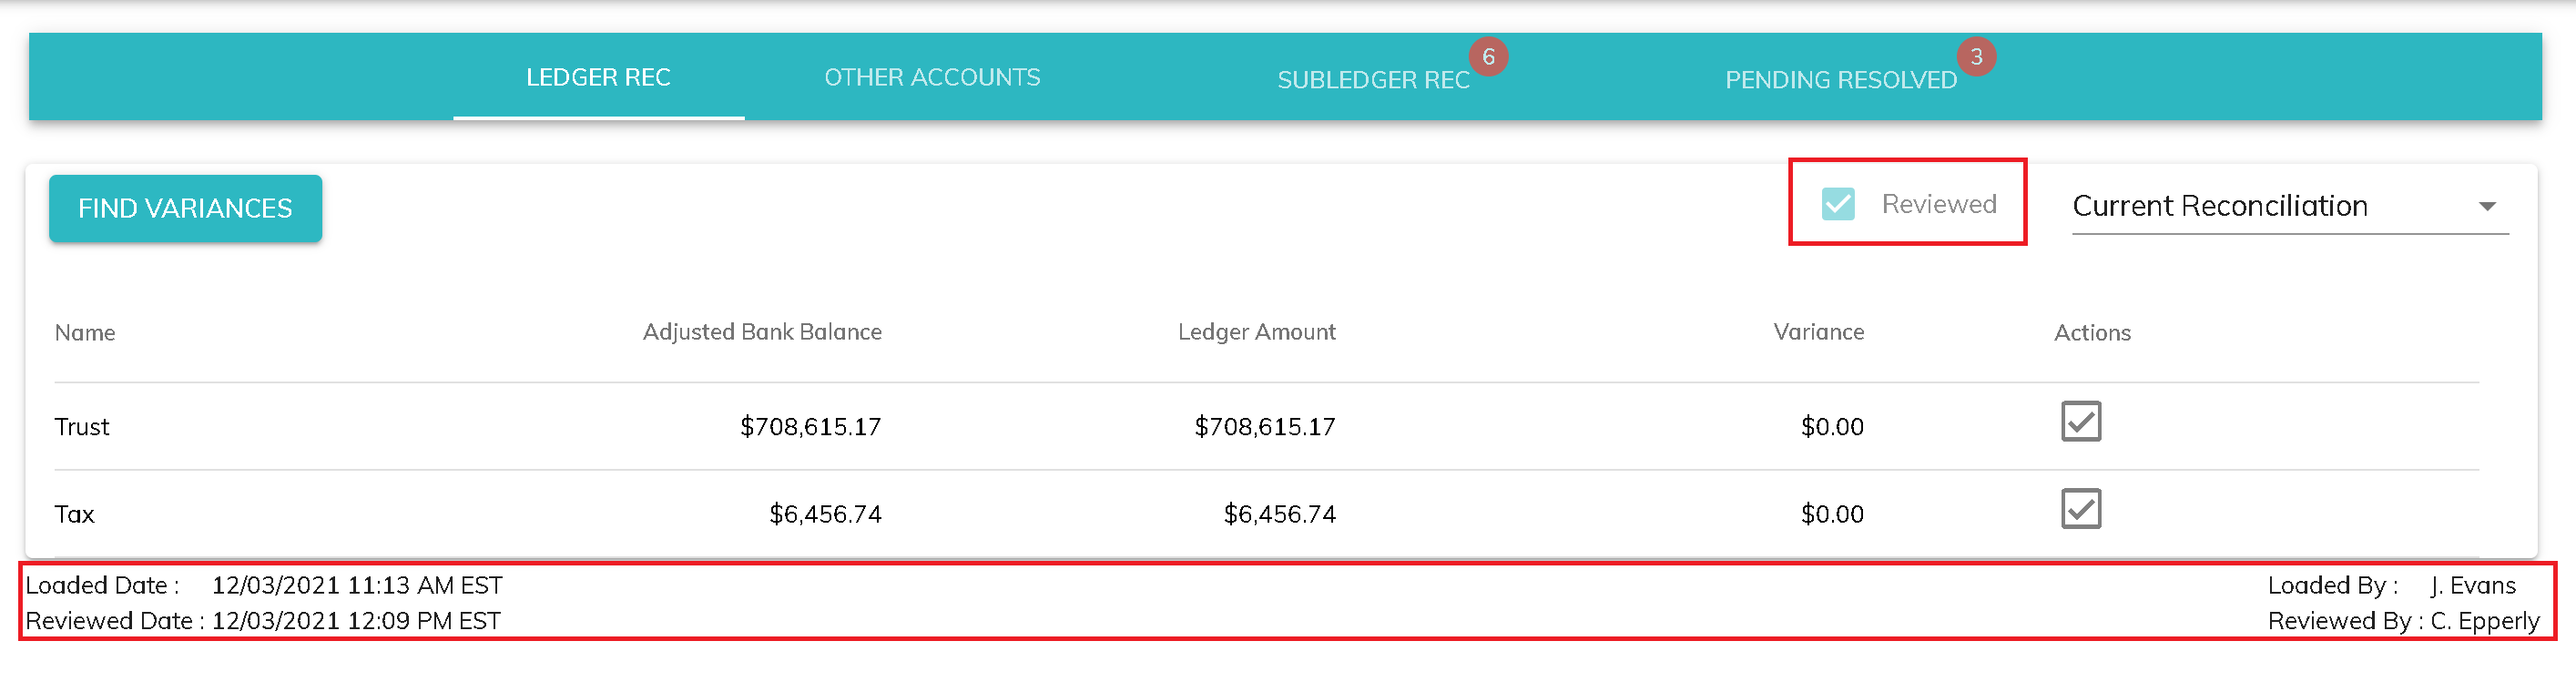Select the Pending Resolved tab
The image size is (2576, 692).
click(1840, 80)
